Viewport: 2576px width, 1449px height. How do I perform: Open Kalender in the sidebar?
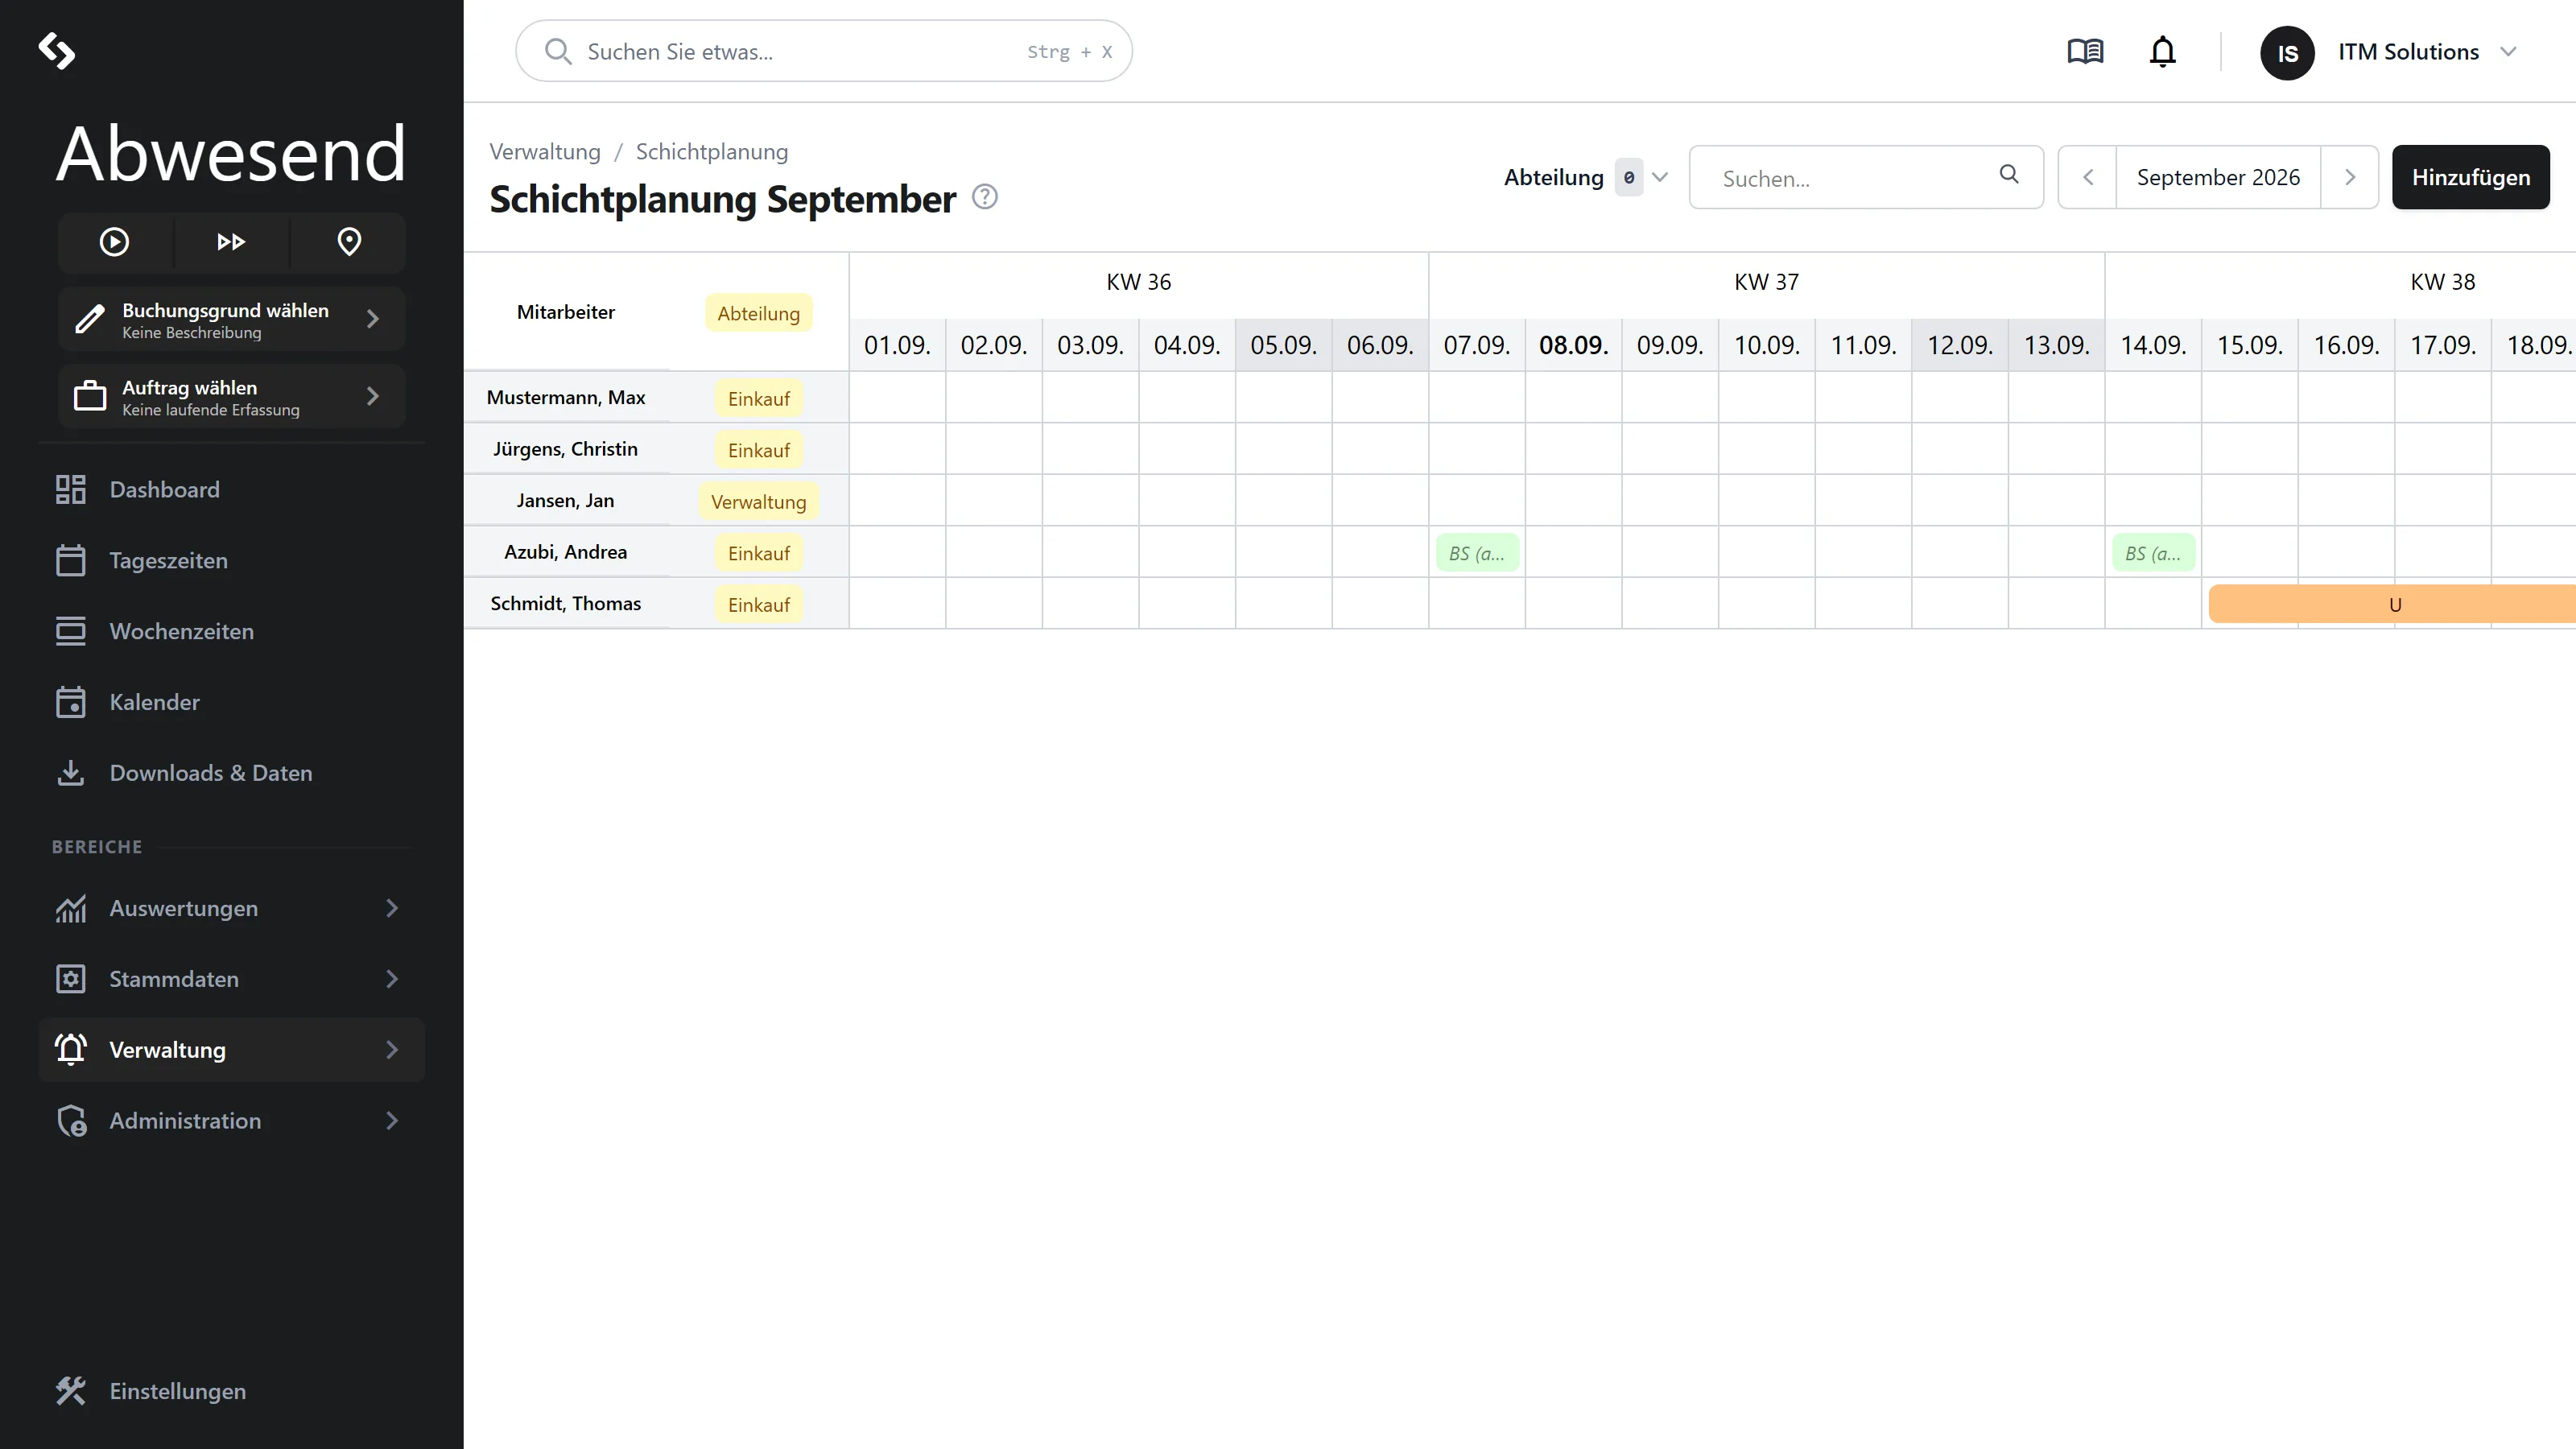tap(231, 703)
